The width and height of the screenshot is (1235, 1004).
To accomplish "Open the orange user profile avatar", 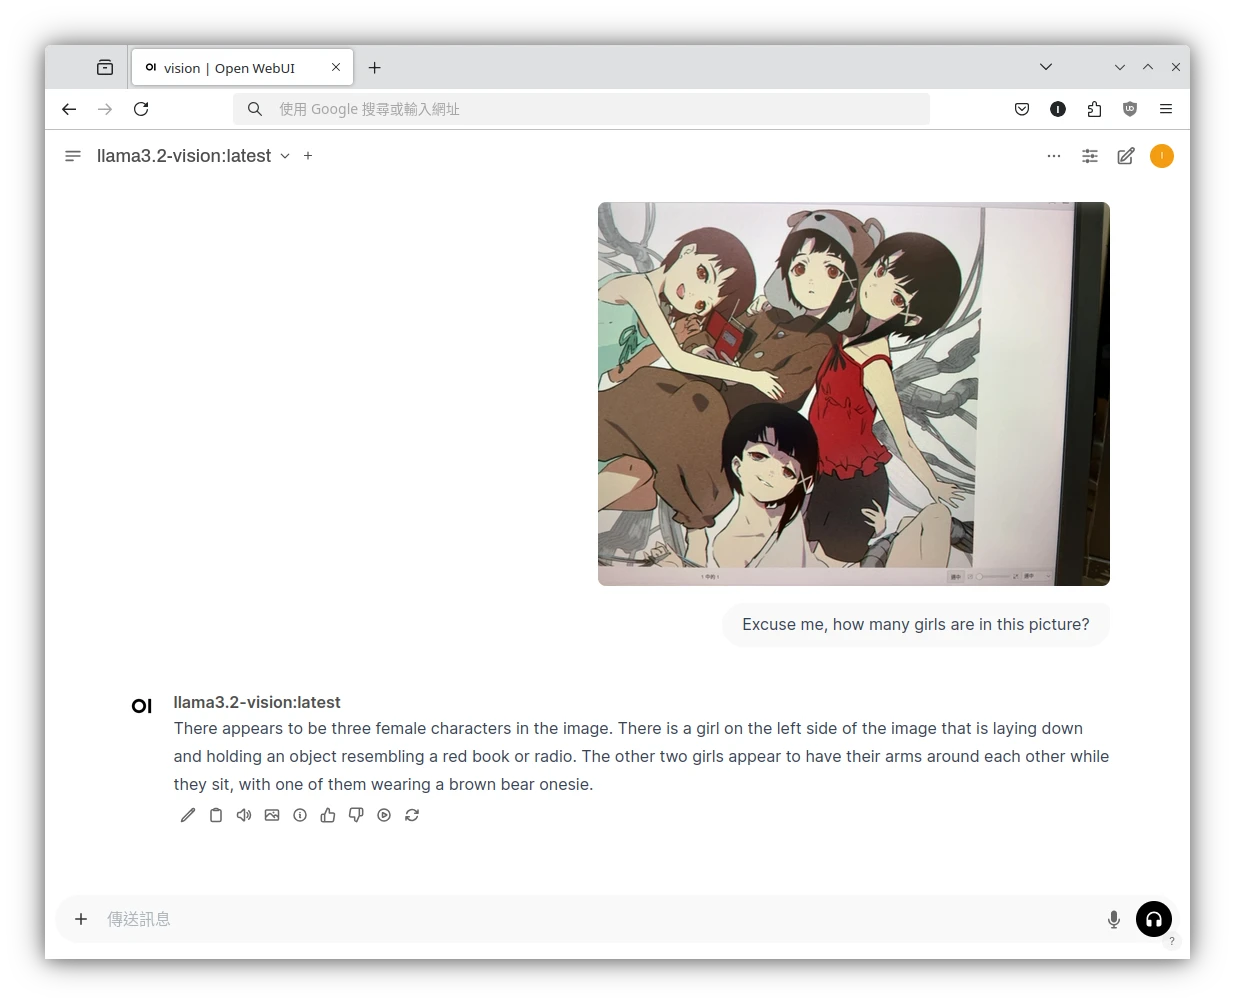I will 1162,156.
